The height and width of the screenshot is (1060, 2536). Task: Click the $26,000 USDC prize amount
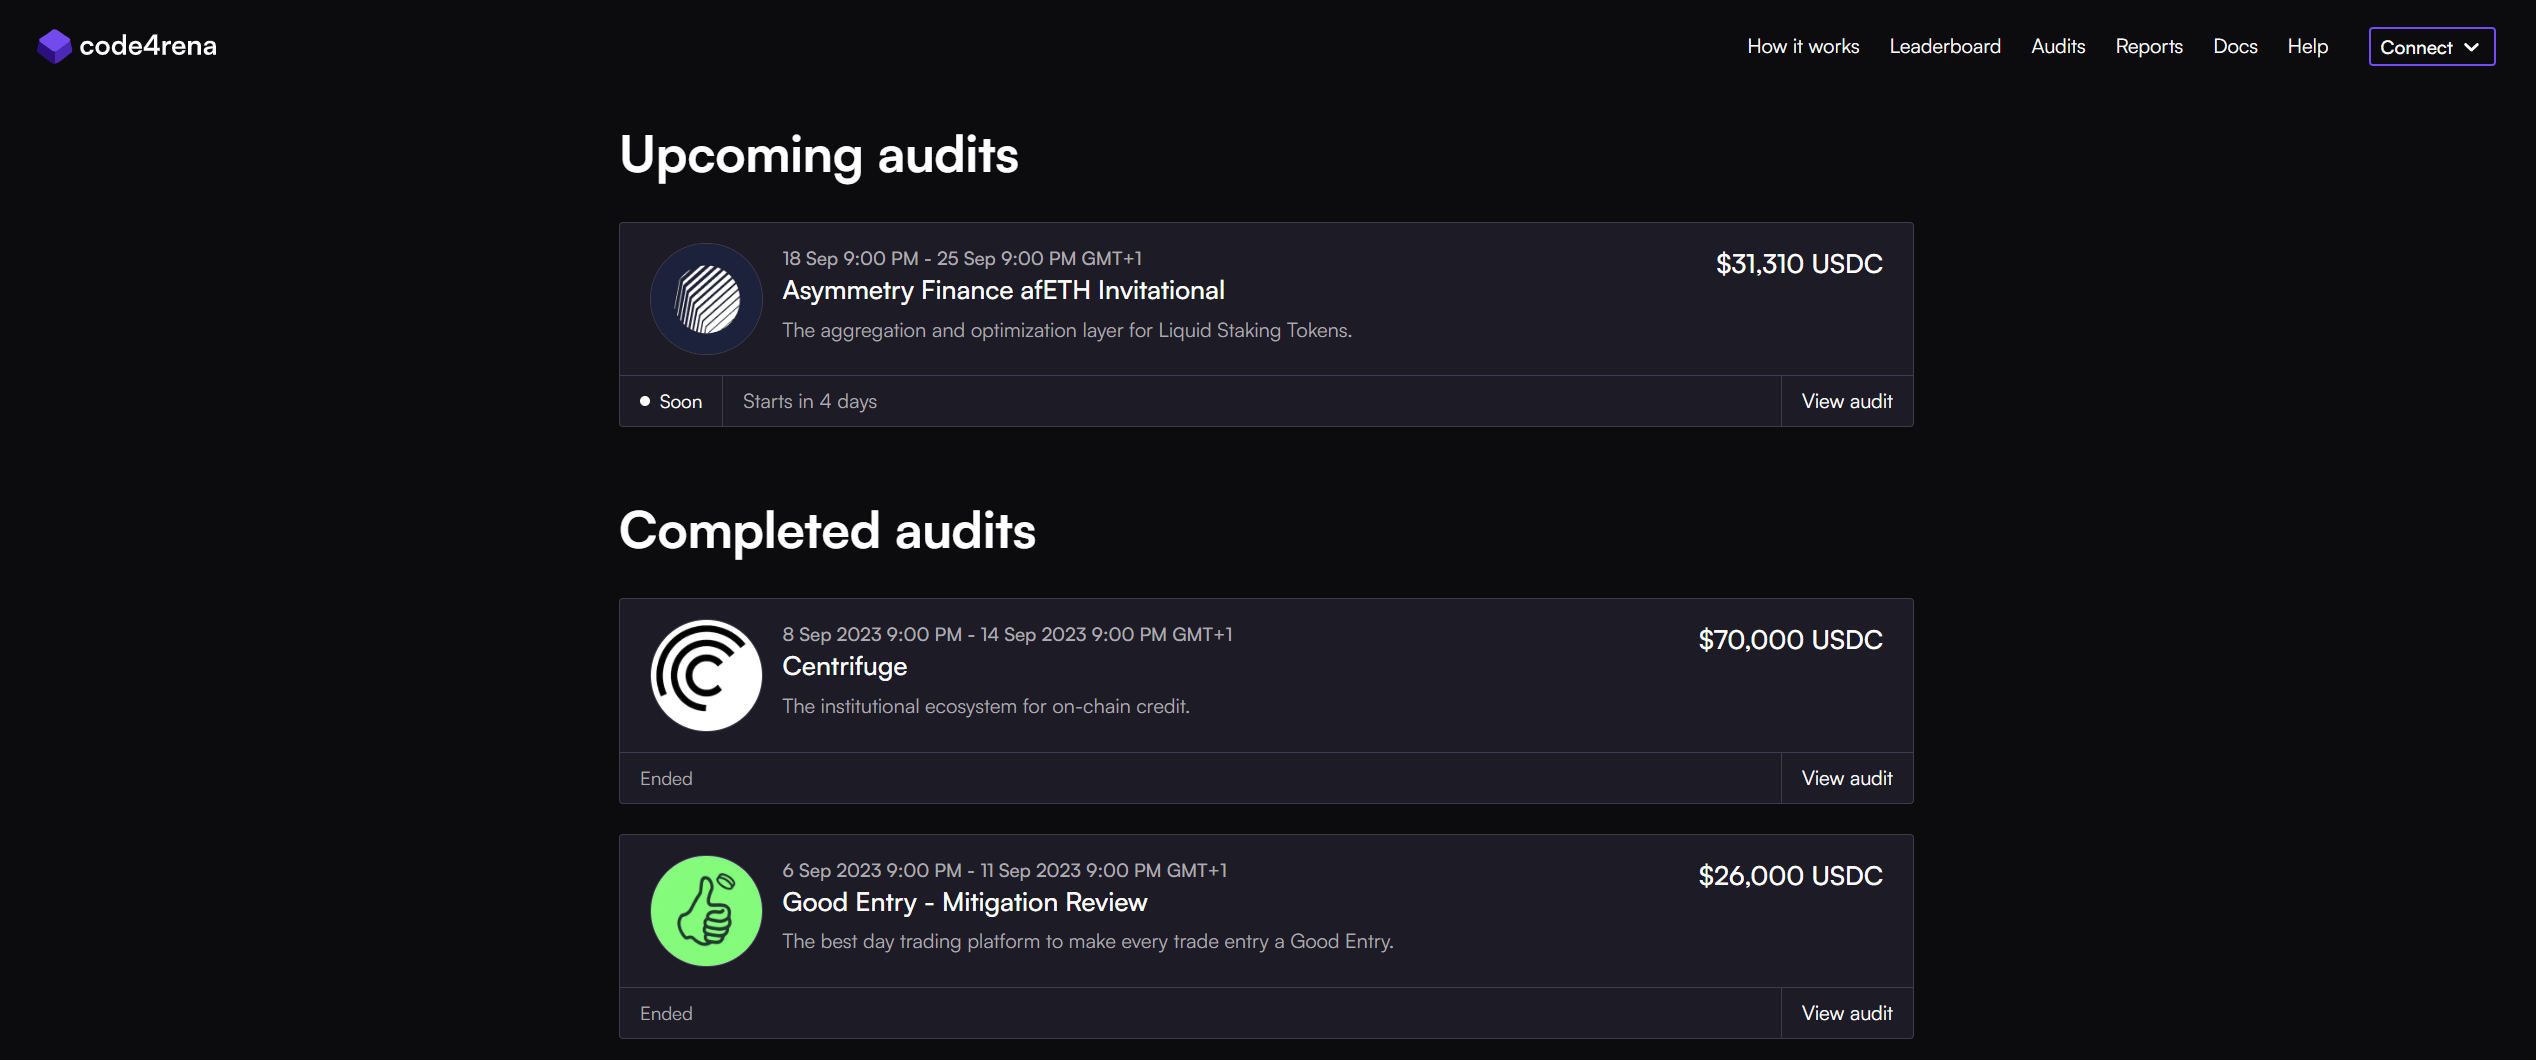point(1790,876)
